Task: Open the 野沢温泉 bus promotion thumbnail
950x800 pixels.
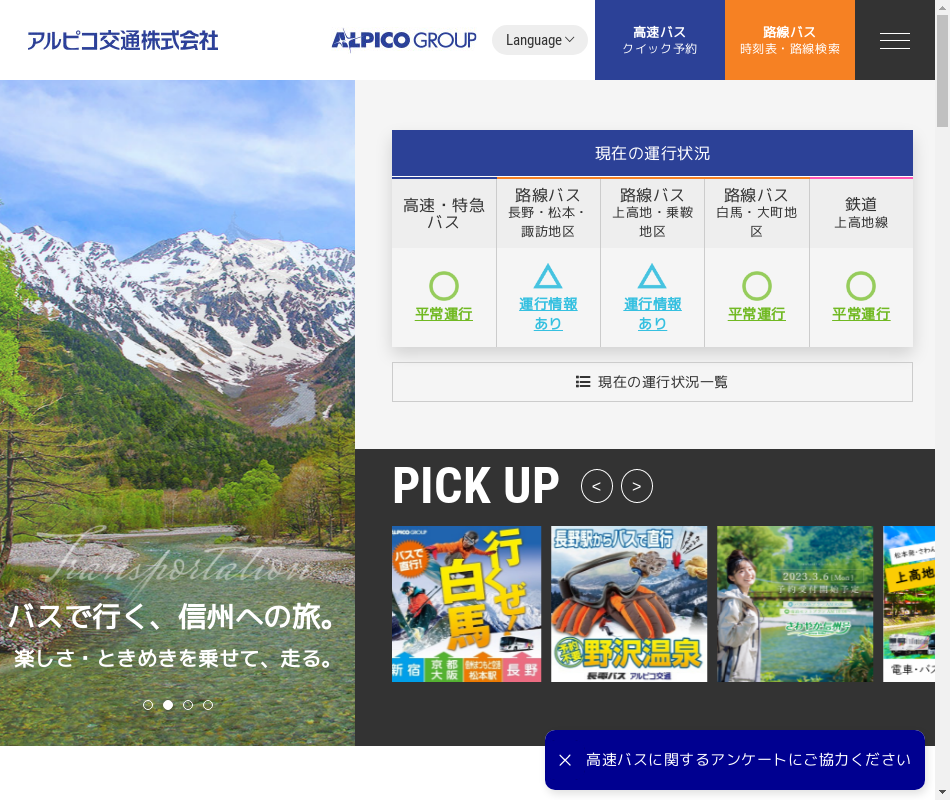Action: point(629,604)
